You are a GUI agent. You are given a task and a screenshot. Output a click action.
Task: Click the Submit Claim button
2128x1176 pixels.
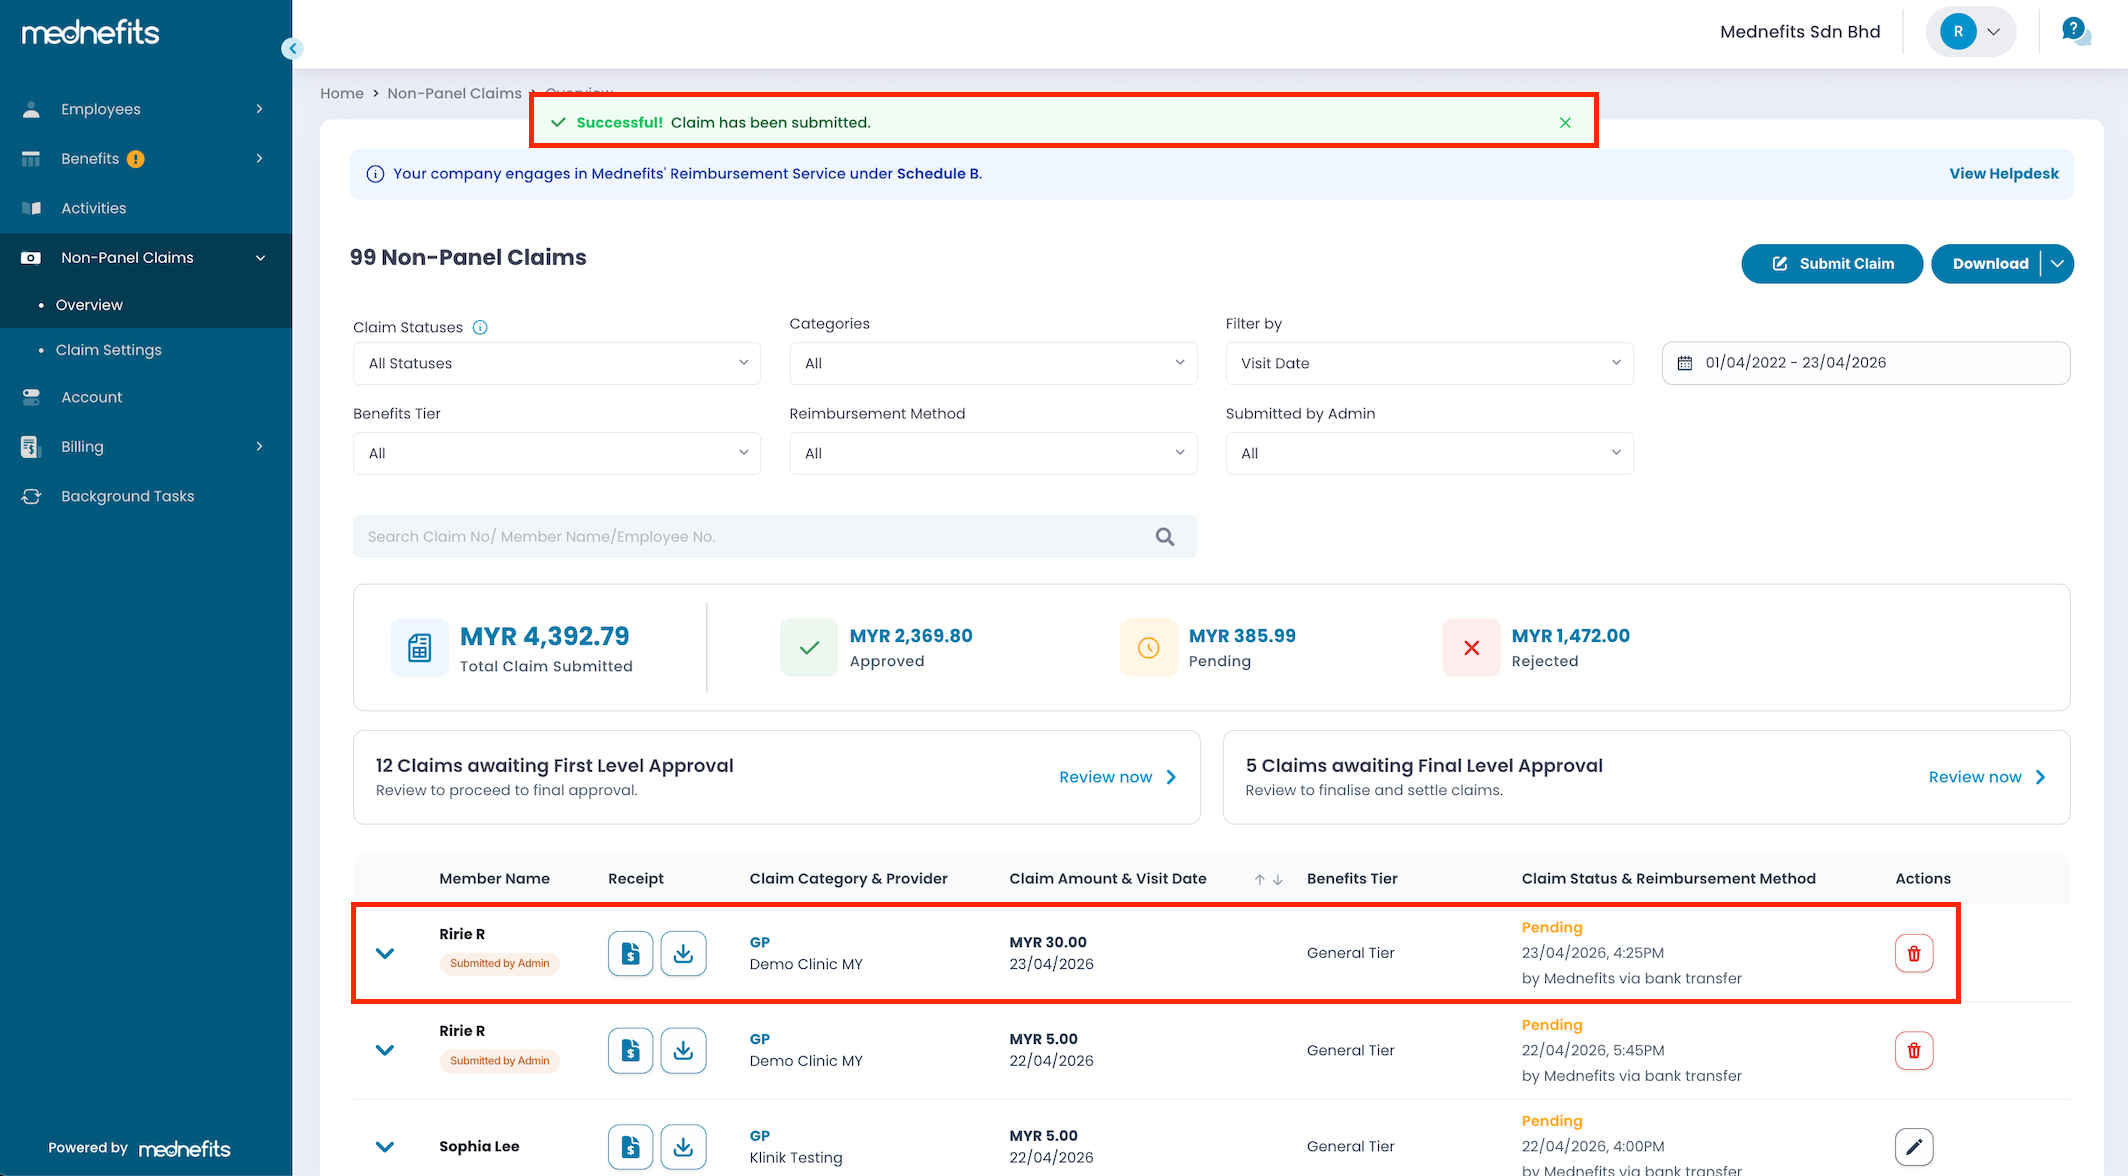(x=1831, y=264)
